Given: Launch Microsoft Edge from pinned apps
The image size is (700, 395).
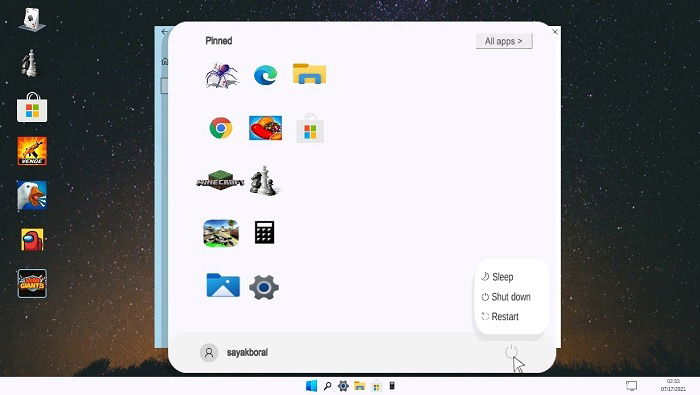Looking at the screenshot, I should (x=265, y=75).
